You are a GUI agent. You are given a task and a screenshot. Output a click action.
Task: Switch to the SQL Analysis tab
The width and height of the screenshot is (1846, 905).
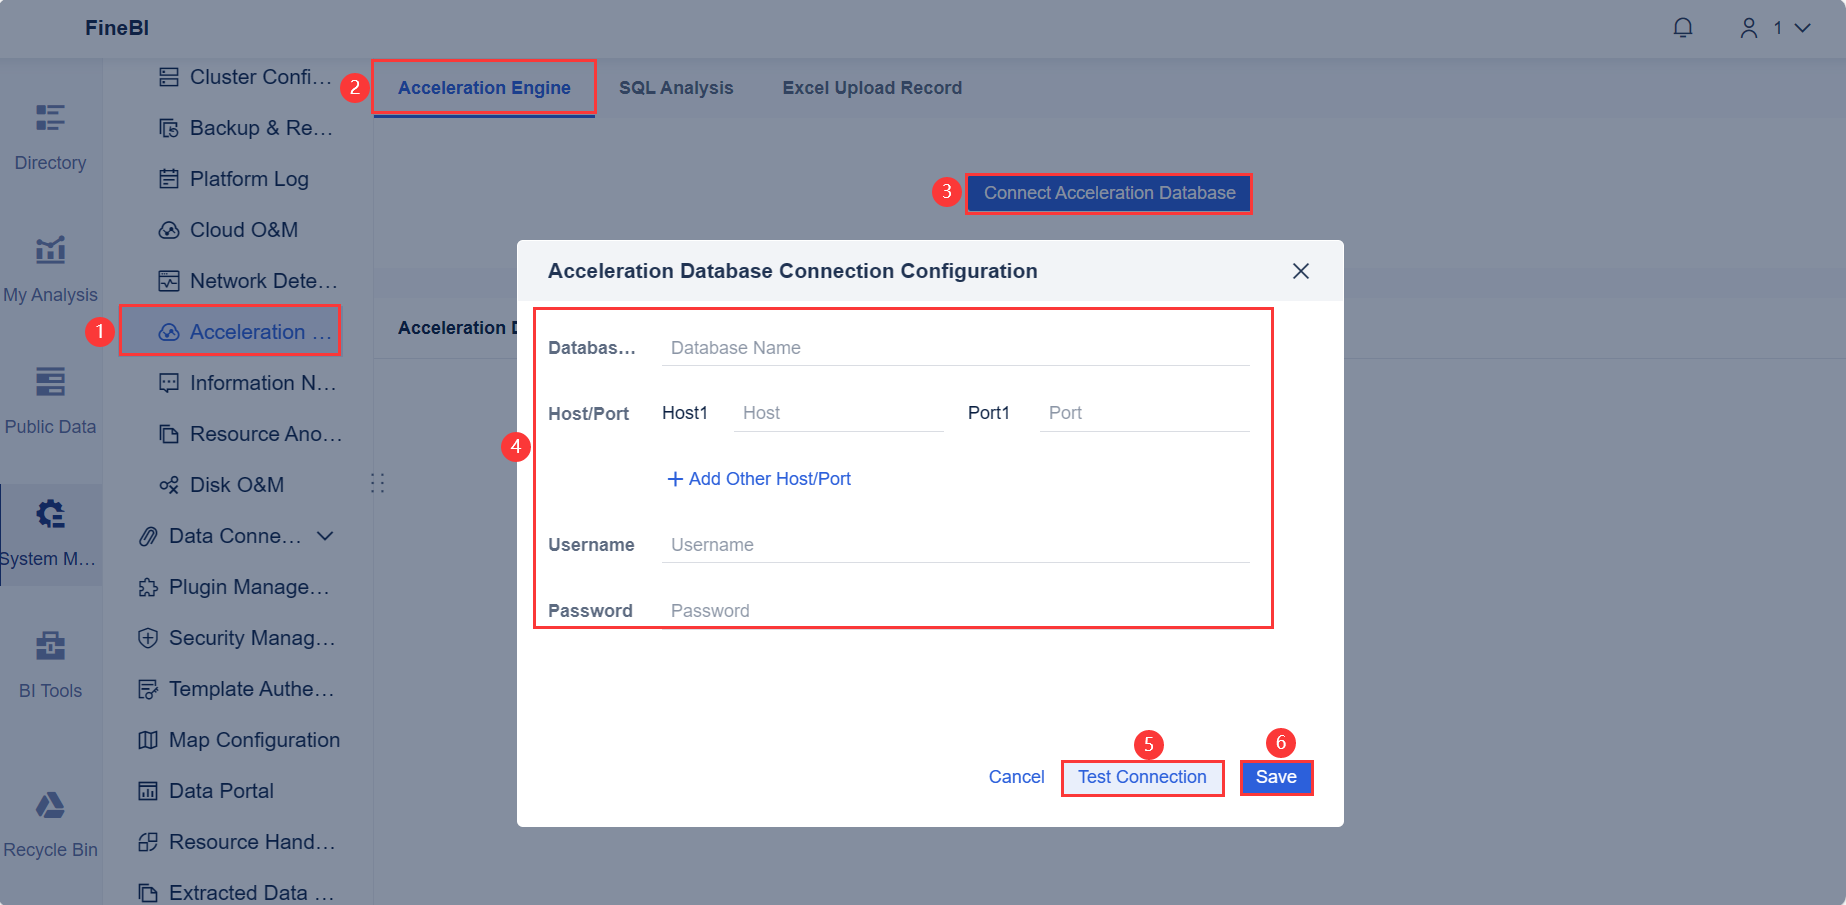[x=676, y=87]
